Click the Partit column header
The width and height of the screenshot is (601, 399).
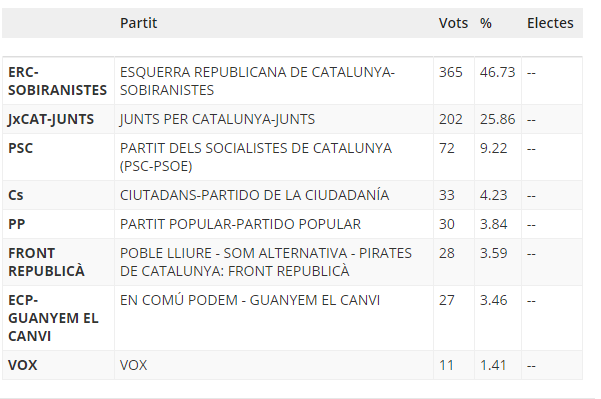(138, 23)
